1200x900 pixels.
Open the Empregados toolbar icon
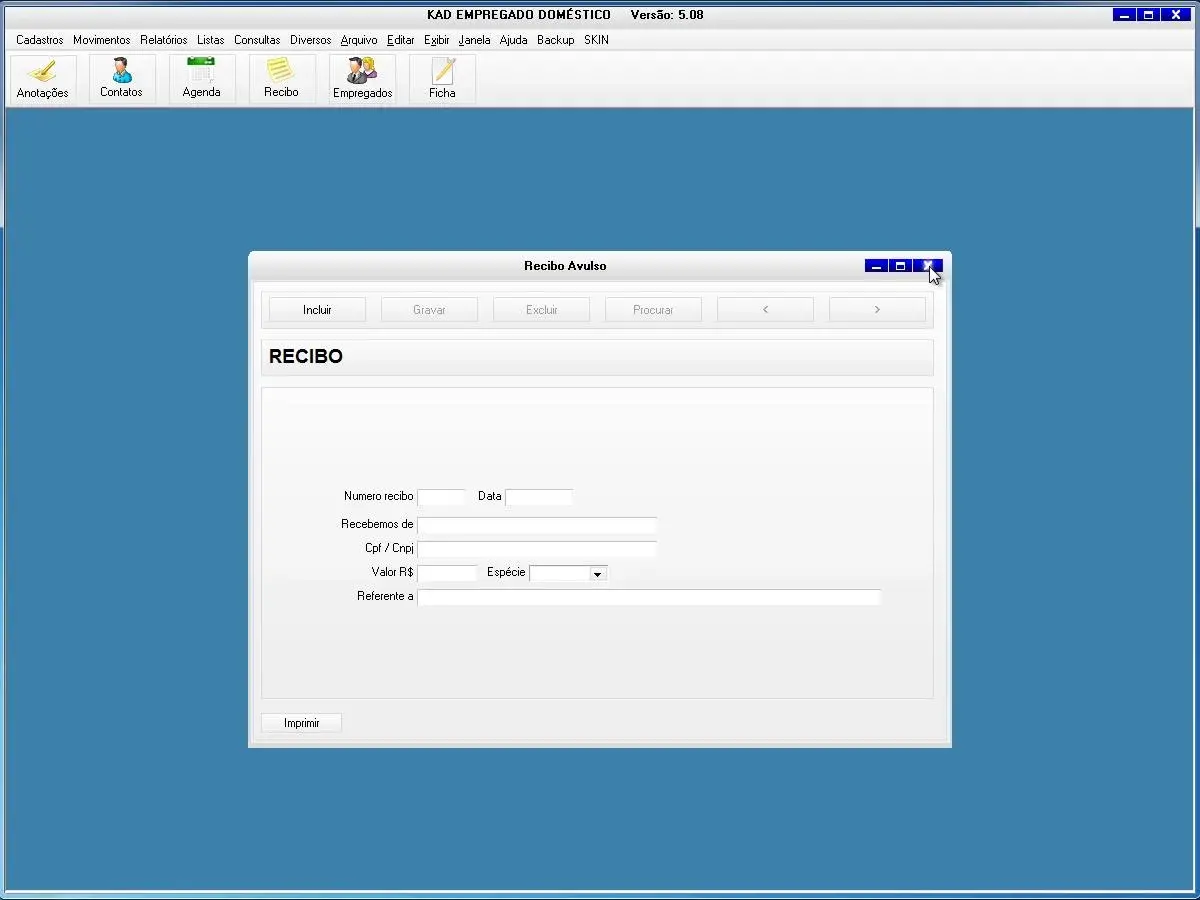[x=362, y=79]
